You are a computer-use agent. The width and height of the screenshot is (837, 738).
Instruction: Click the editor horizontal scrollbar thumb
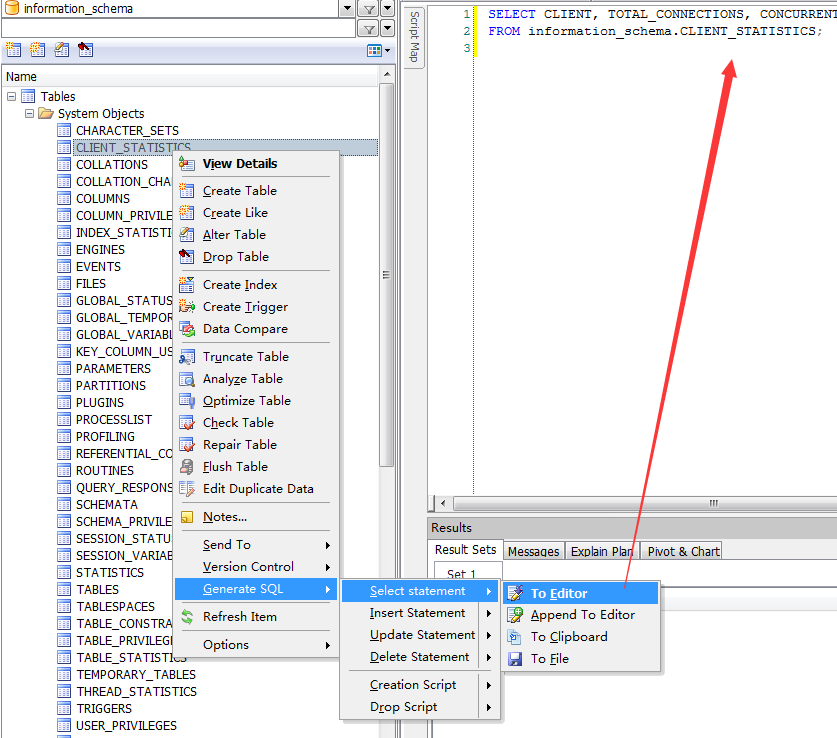pyautogui.click(x=646, y=503)
